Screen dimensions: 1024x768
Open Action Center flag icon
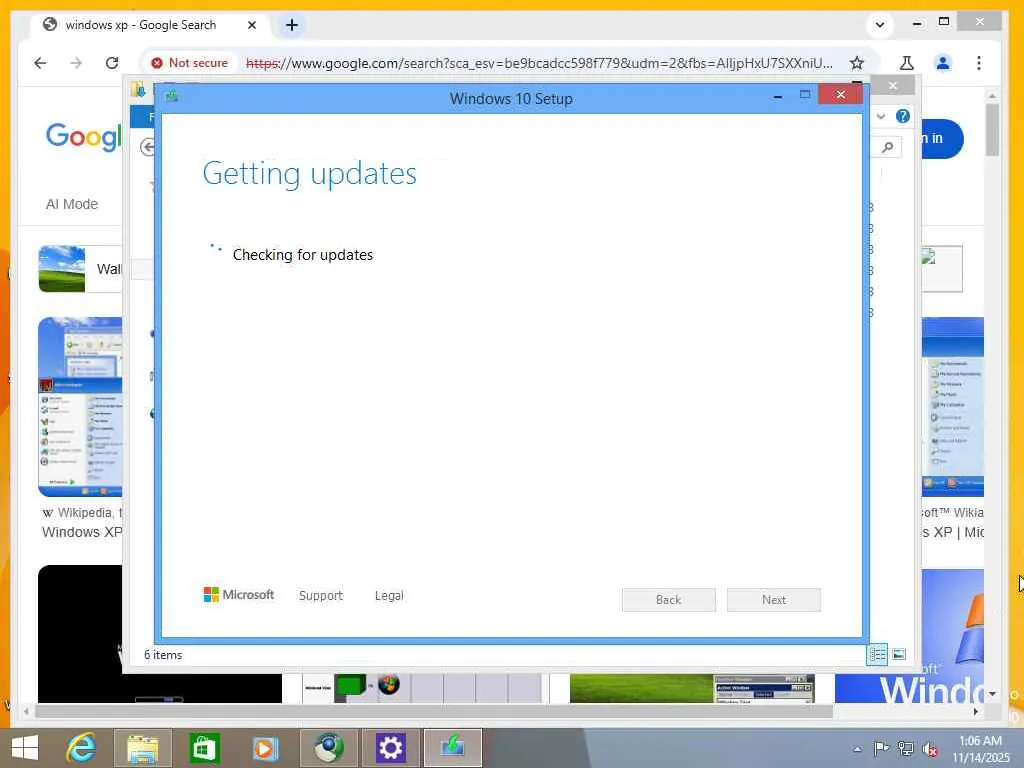pos(881,748)
